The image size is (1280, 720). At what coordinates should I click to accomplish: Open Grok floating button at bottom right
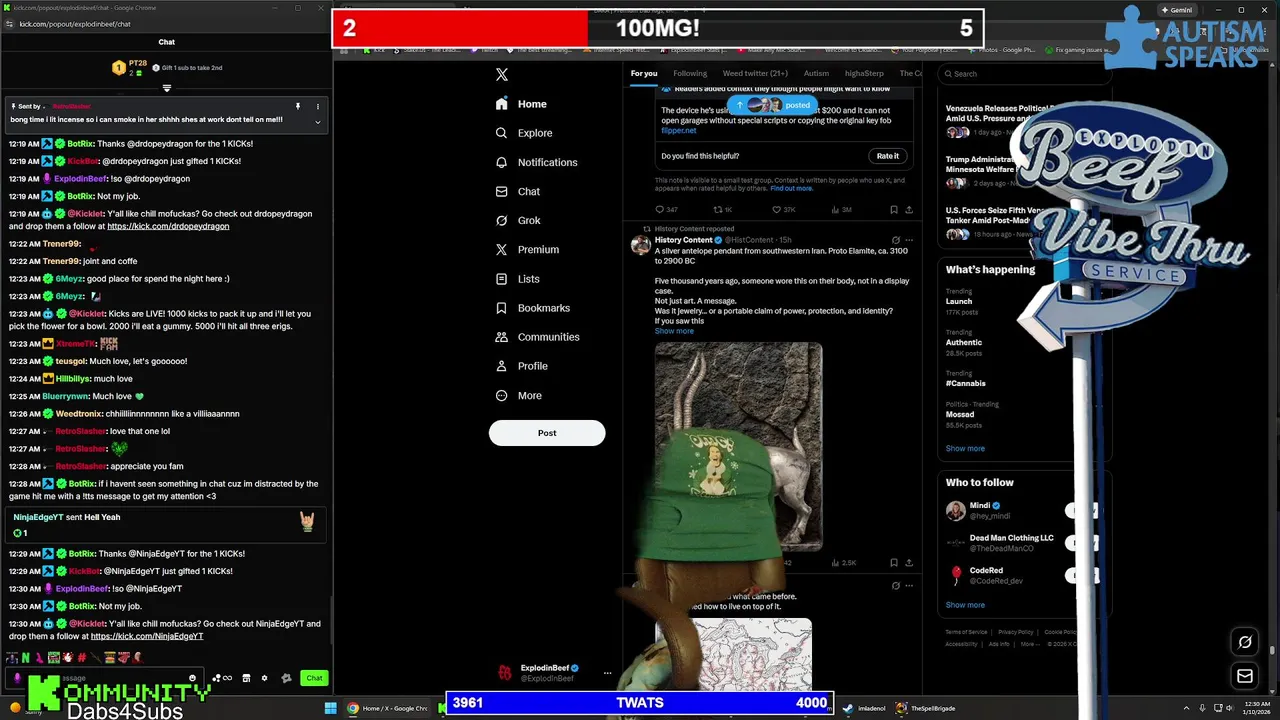coord(1245,642)
